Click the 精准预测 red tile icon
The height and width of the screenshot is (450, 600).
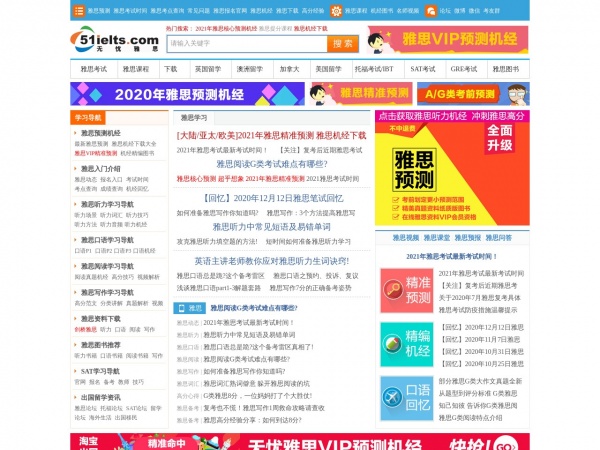point(407,290)
